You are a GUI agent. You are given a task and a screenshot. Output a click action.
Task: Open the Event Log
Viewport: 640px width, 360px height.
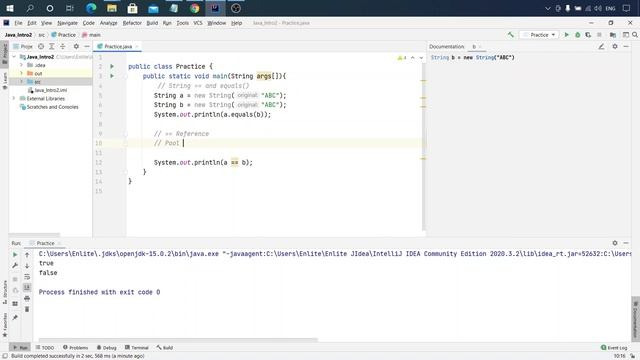(x=614, y=348)
